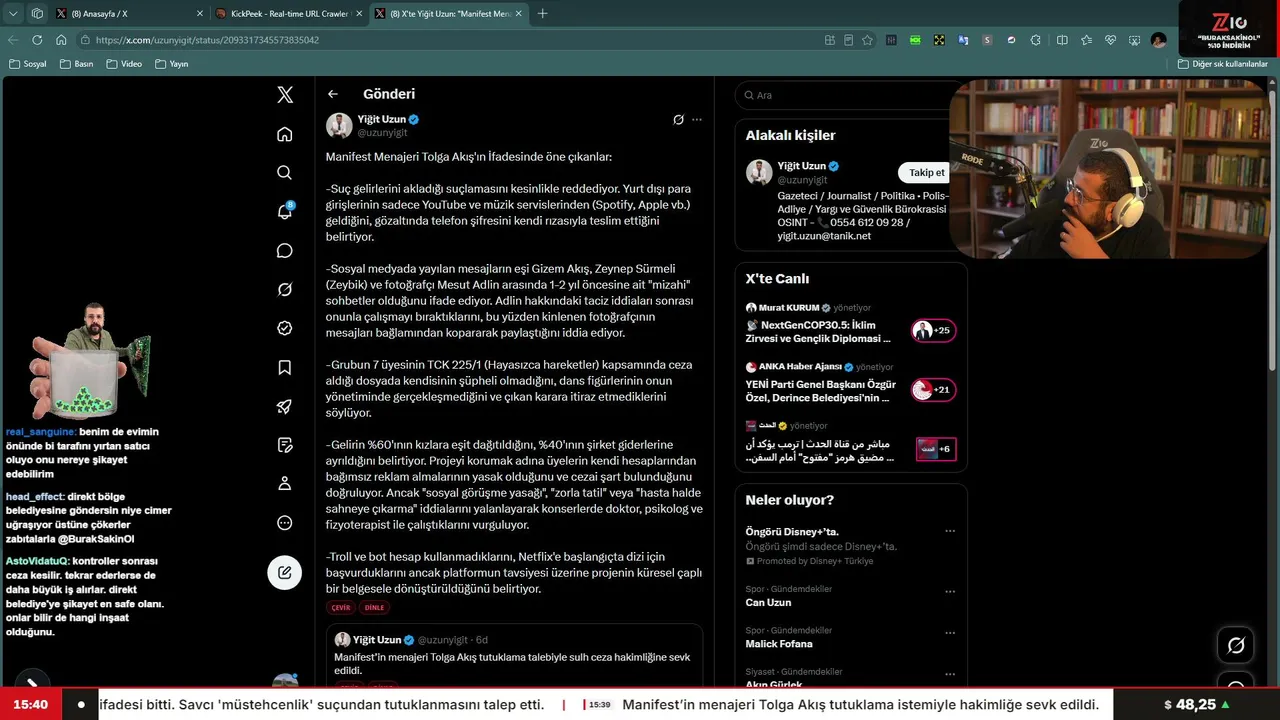Open browser extensions puzzle icon
This screenshot has height=720, width=1280.
[x=1035, y=40]
